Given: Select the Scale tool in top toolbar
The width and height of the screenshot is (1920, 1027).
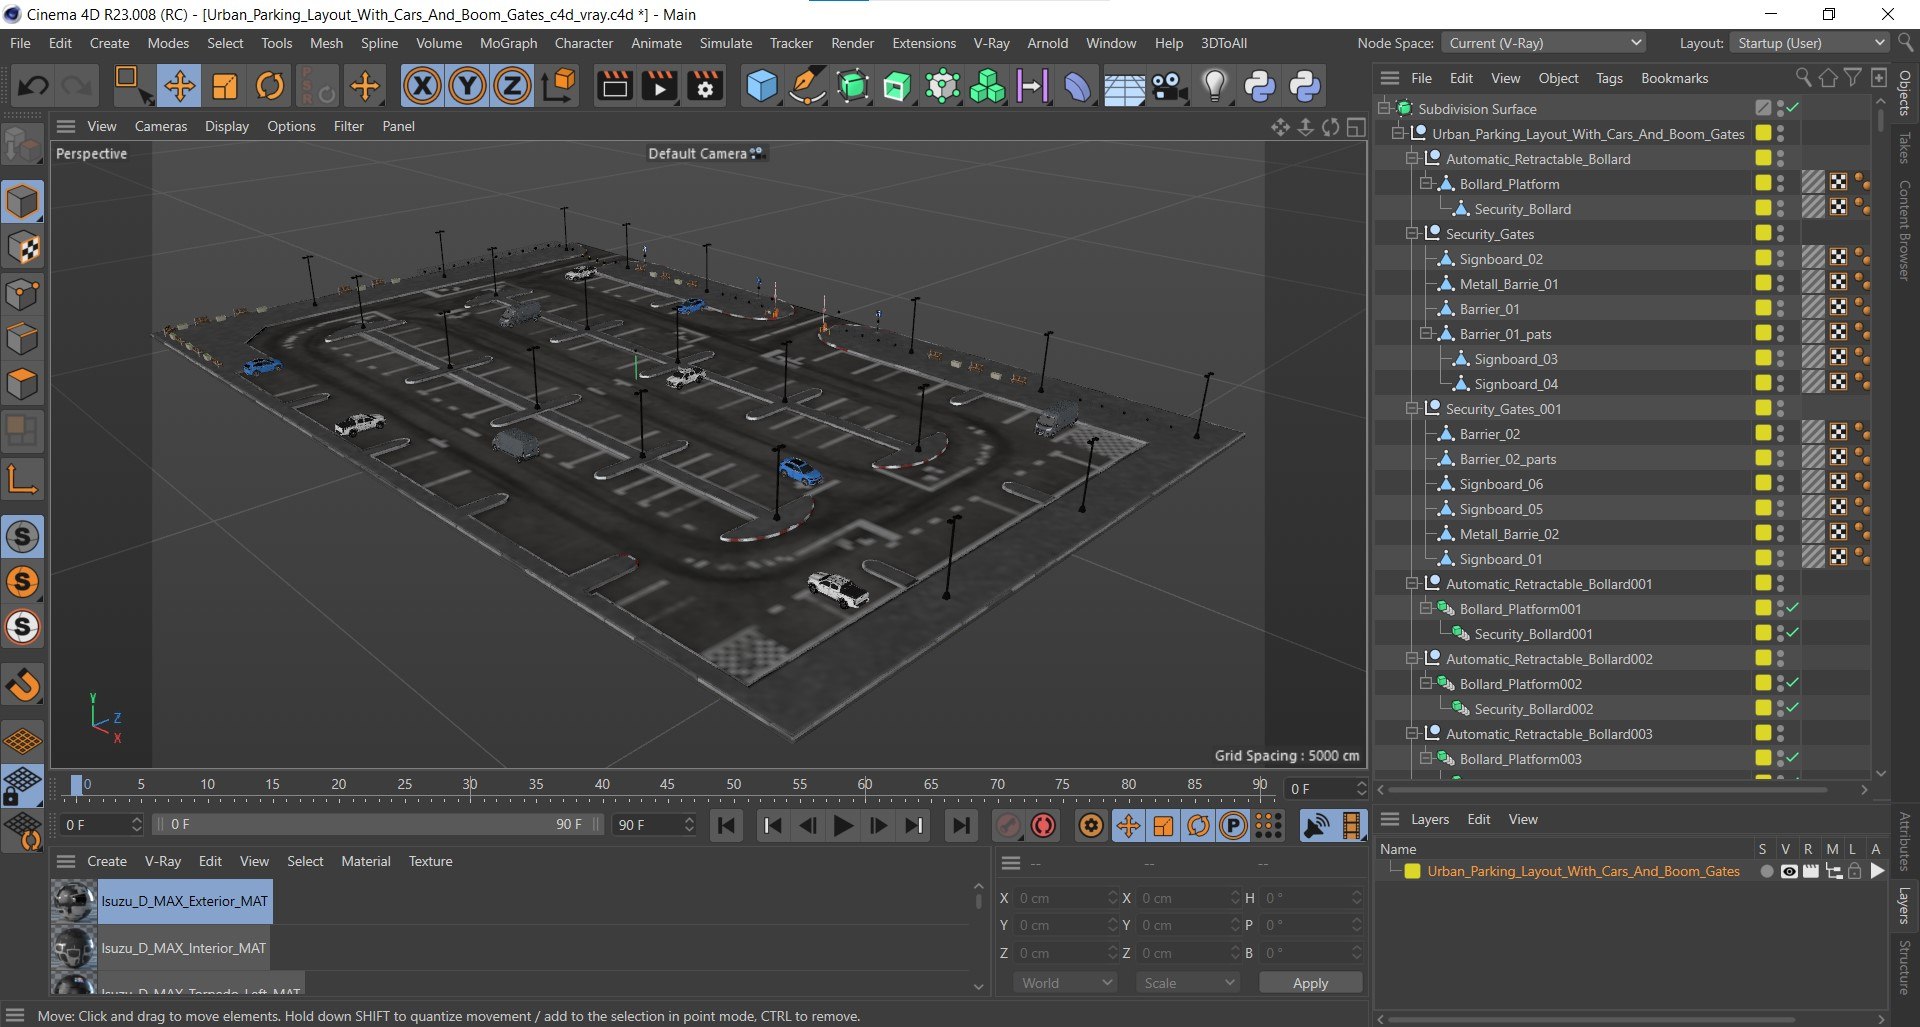Looking at the screenshot, I should click(x=225, y=86).
